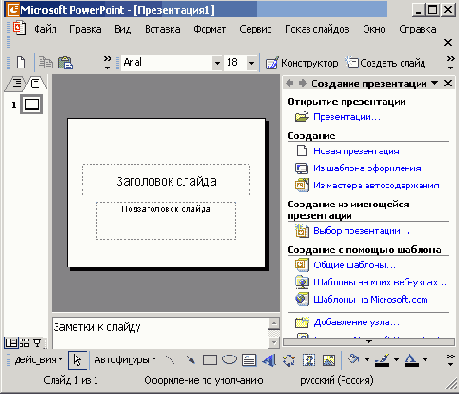The height and width of the screenshot is (394, 459).
Task: Open the Вставка menu
Action: click(x=163, y=29)
